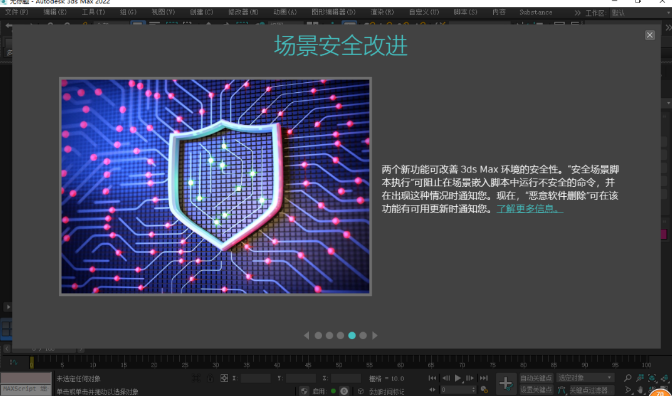Open the 工具(T) menu
This screenshot has height=396, width=672.
[x=93, y=12]
